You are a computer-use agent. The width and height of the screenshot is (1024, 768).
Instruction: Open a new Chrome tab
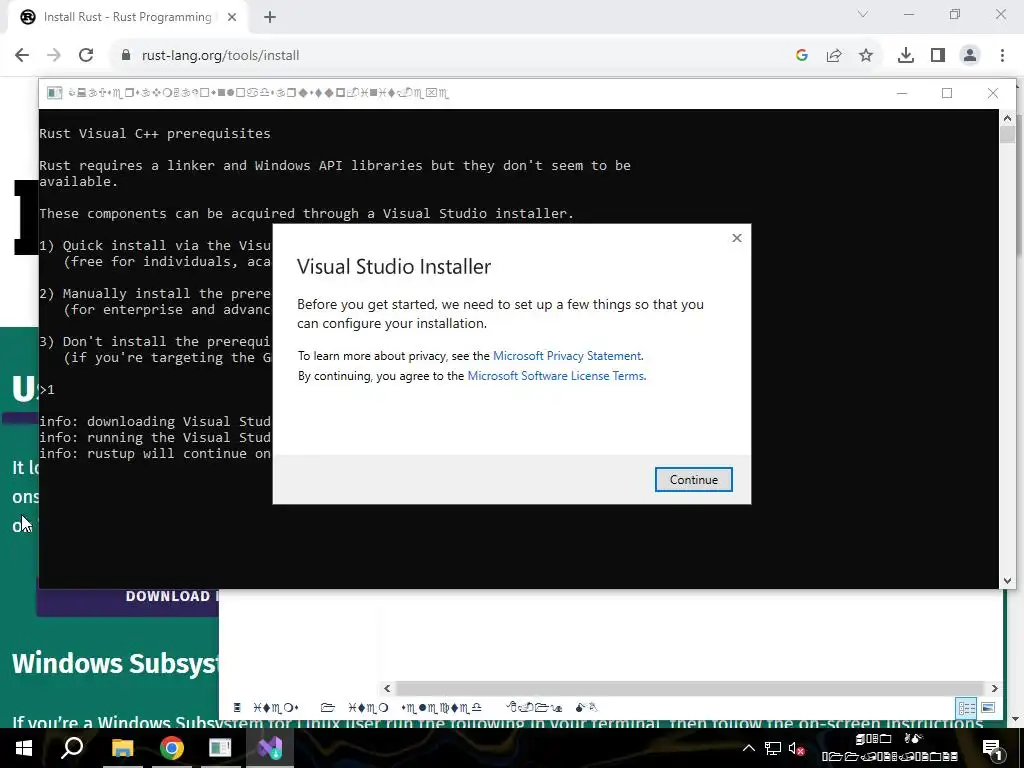(x=270, y=18)
